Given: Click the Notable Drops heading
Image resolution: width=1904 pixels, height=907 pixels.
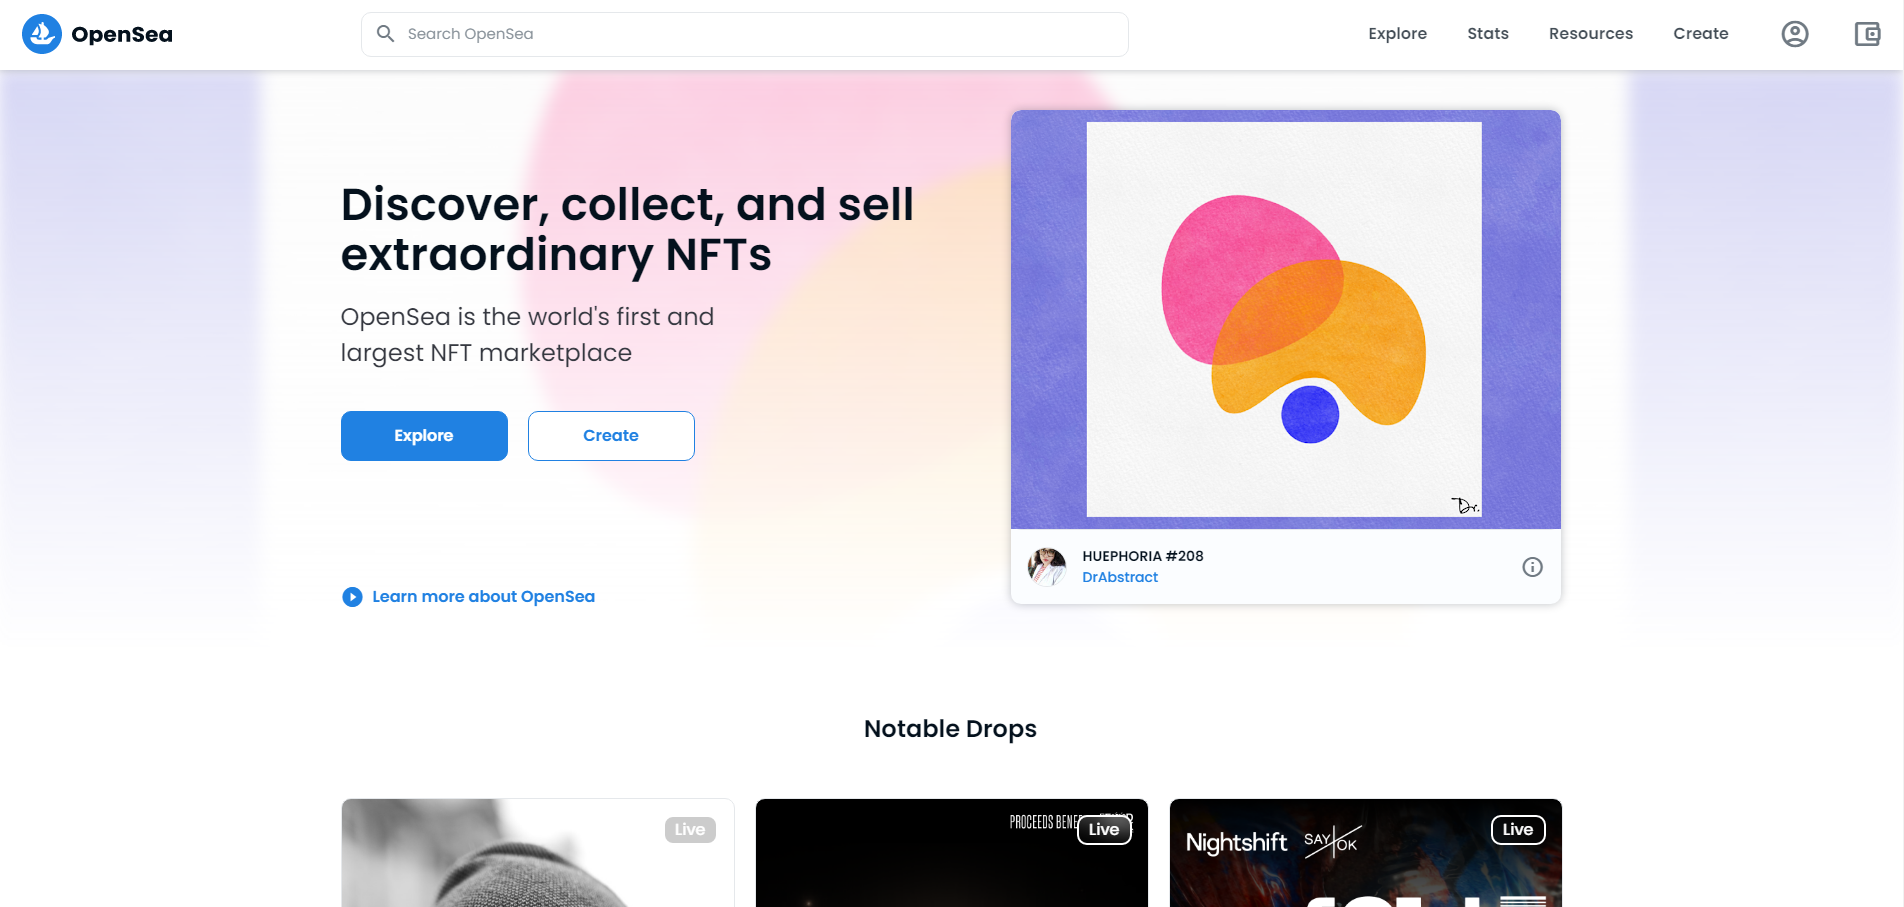Looking at the screenshot, I should pyautogui.click(x=950, y=729).
